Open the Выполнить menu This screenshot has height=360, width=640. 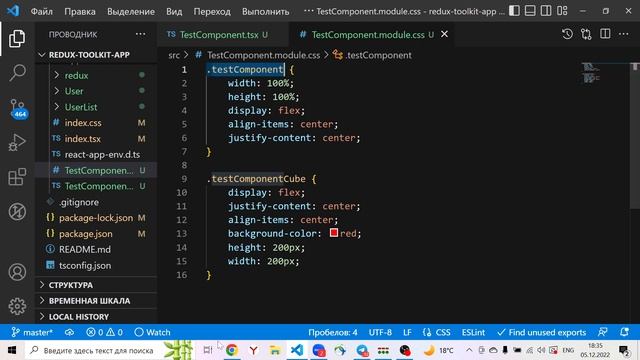click(265, 11)
